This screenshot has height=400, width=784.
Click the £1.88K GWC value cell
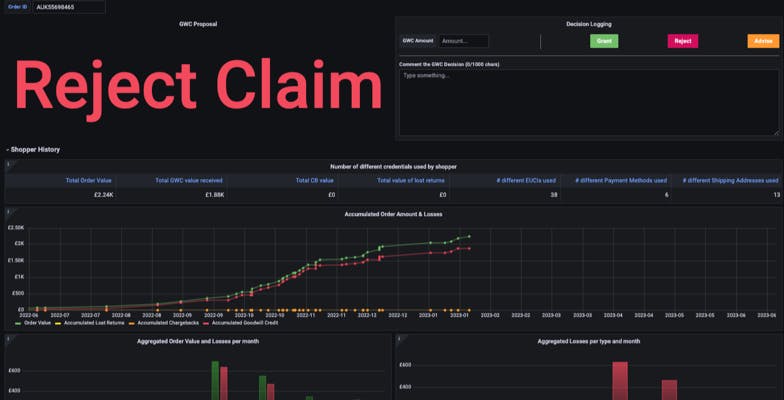[214, 195]
